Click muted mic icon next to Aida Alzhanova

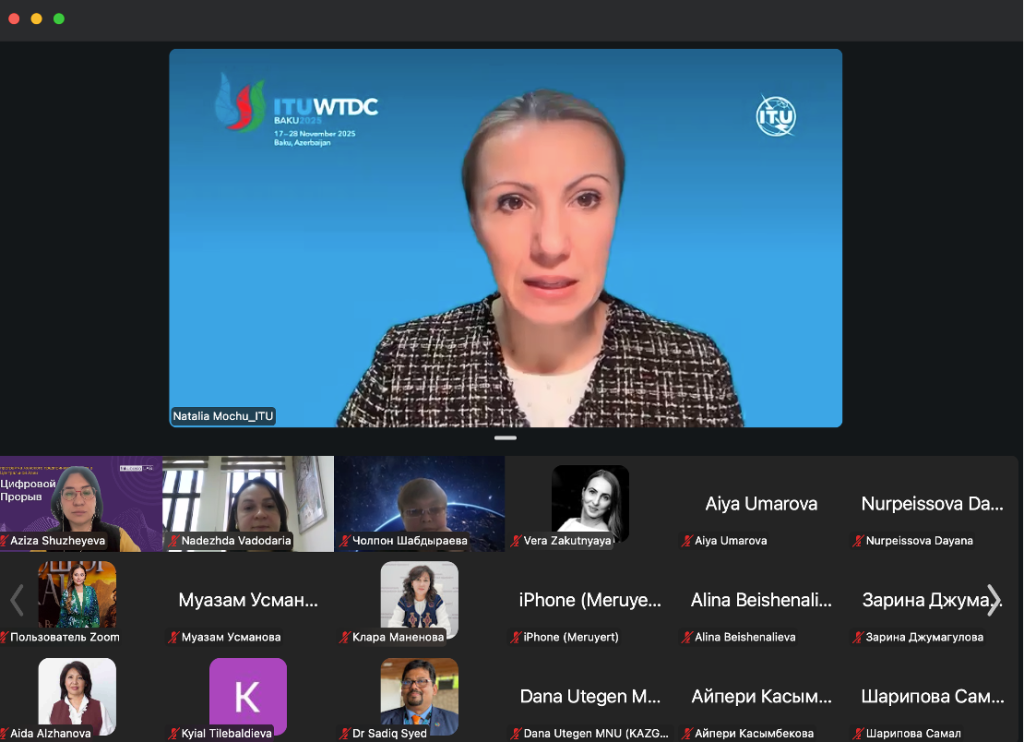pos(4,734)
